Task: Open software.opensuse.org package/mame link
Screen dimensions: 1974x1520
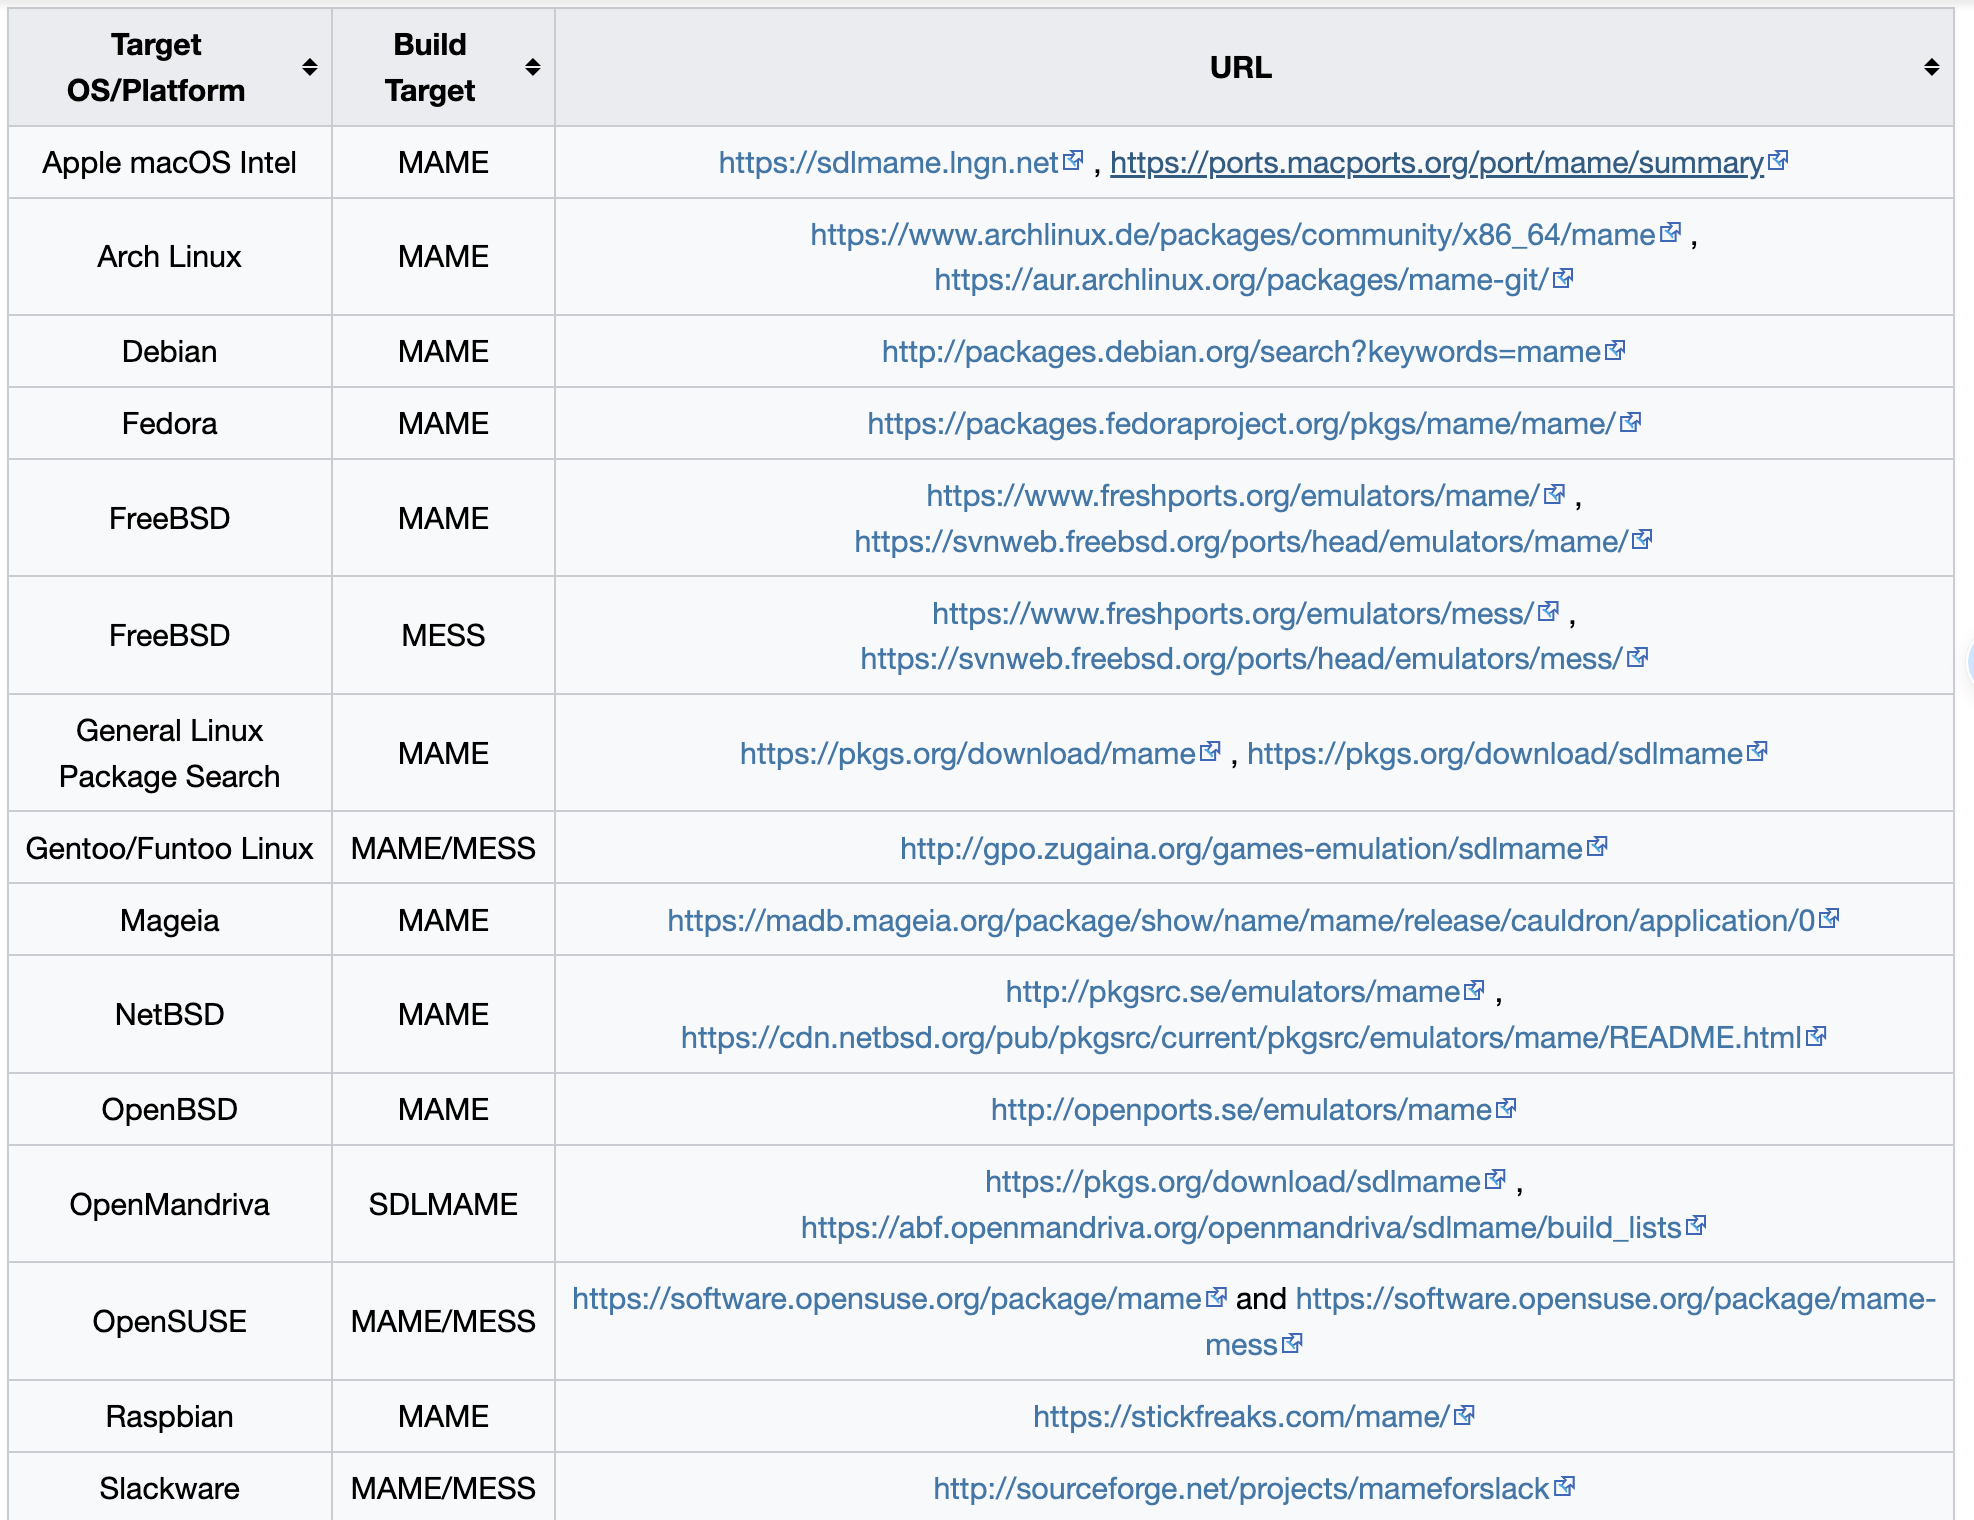Action: [886, 1299]
